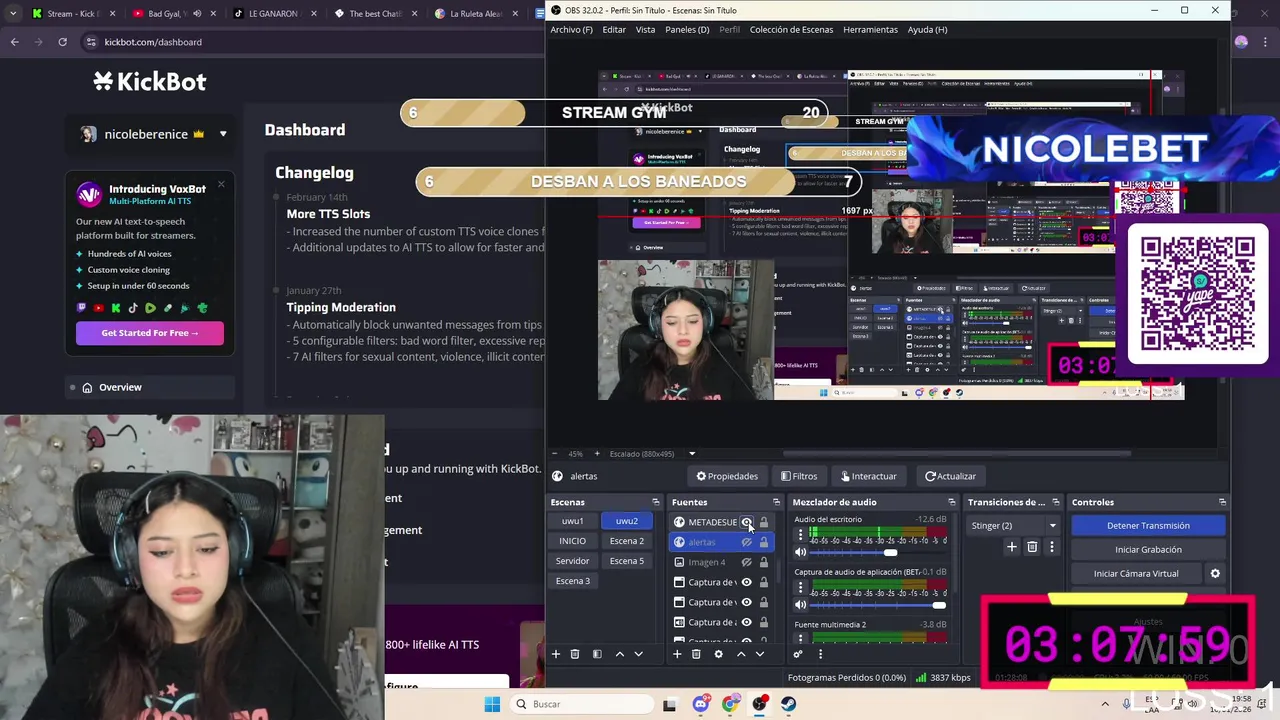Remove transition with trash icon
Viewport: 1280px width, 720px height.
coord(1032,547)
